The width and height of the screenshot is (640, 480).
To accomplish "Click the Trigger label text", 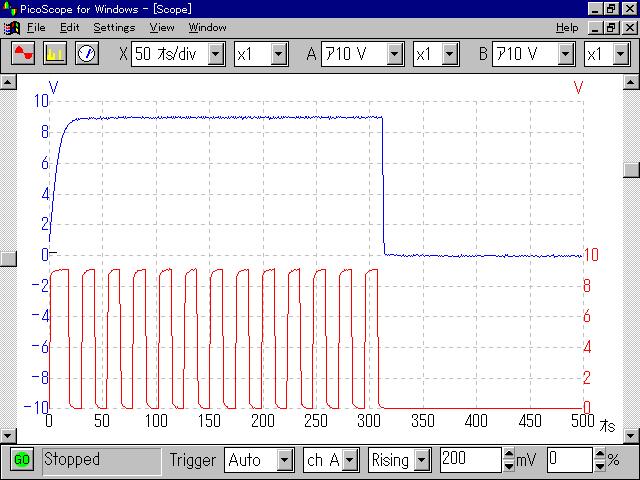I will pyautogui.click(x=193, y=460).
